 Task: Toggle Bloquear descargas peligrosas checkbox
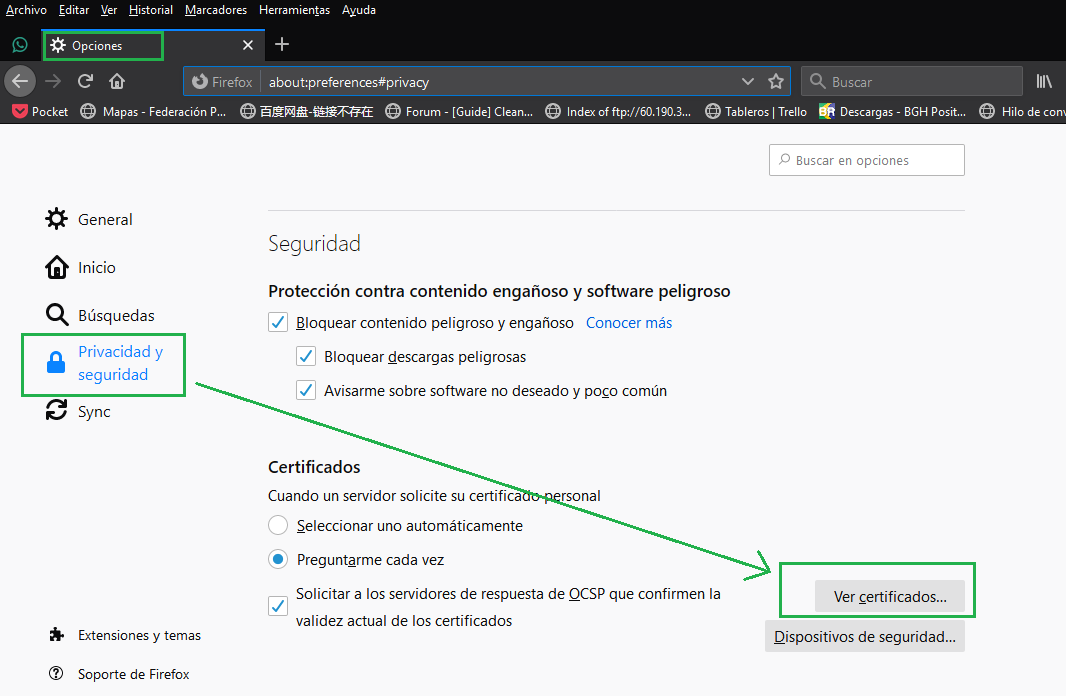pyautogui.click(x=306, y=357)
